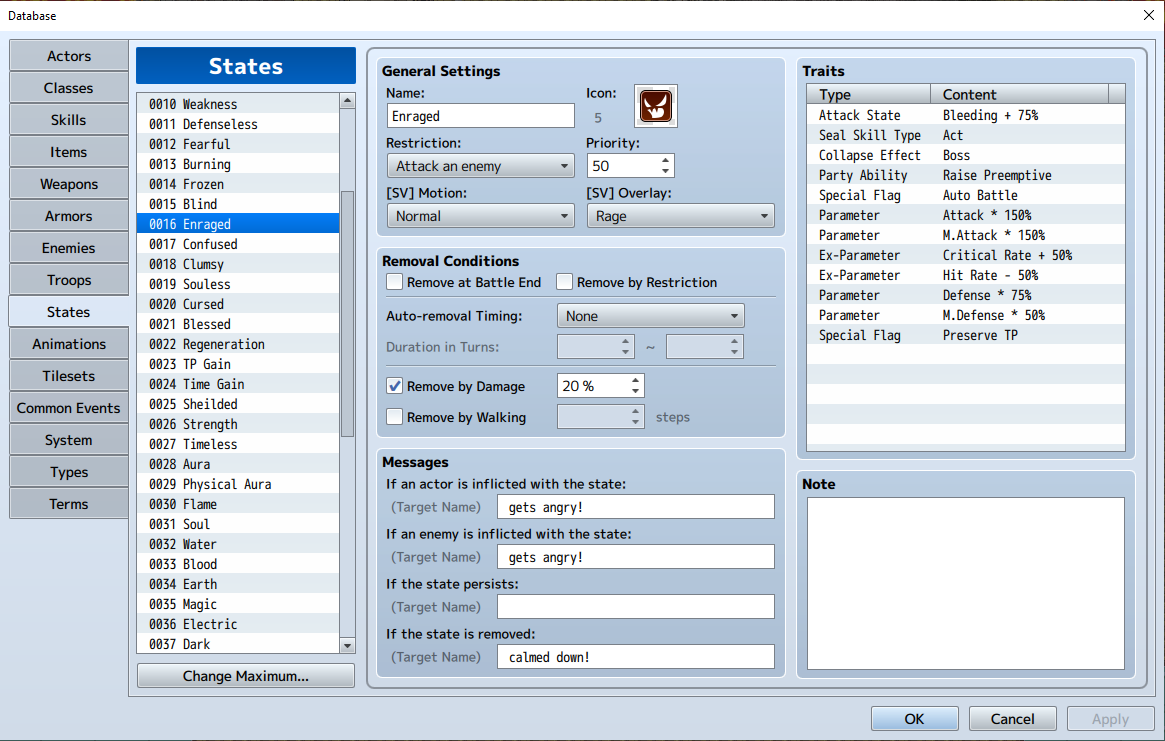Image resolution: width=1165 pixels, height=741 pixels.
Task: Switch to the Animations tab
Action: pyautogui.click(x=68, y=343)
